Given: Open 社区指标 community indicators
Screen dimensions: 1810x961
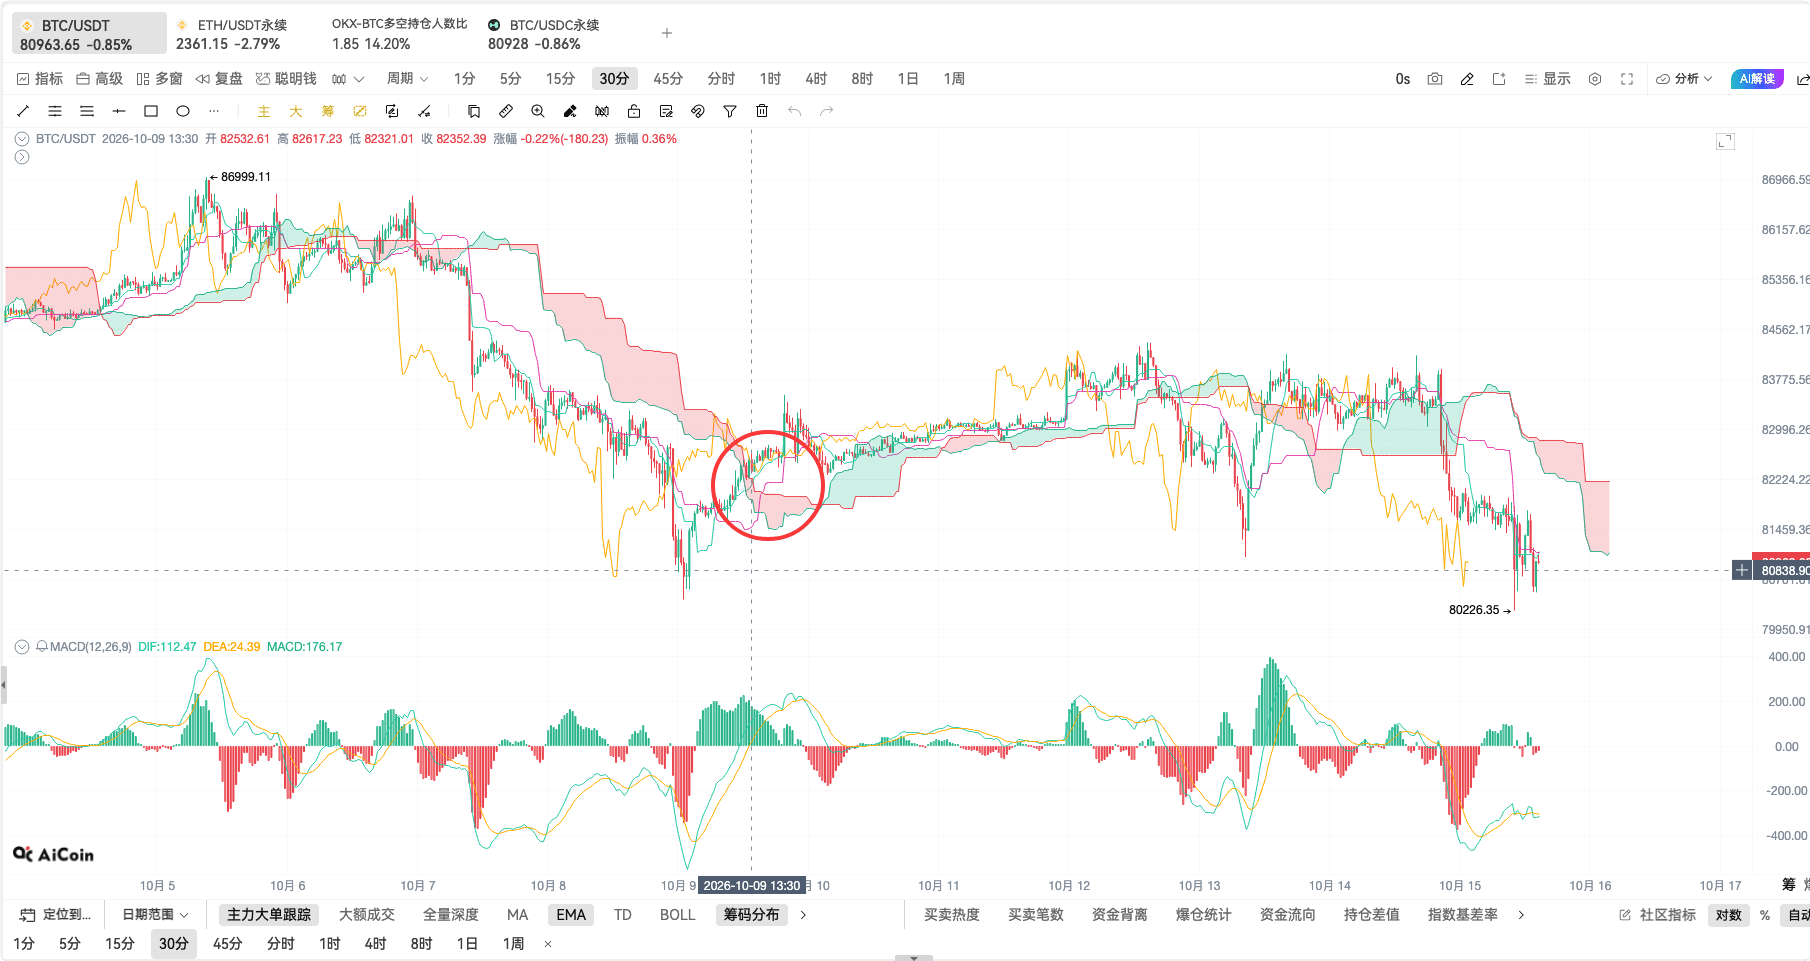Looking at the screenshot, I should (1657, 914).
